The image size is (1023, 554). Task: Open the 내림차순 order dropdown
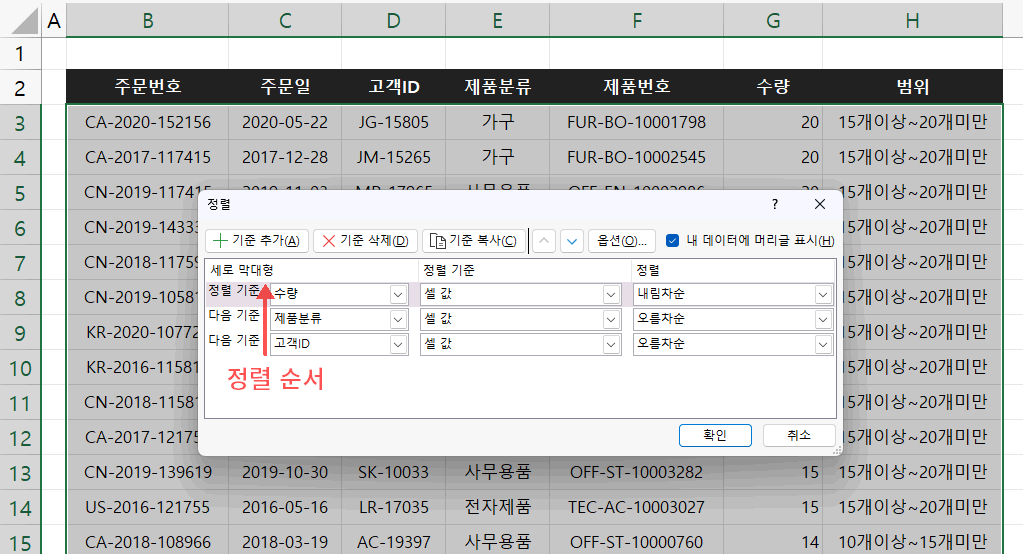pyautogui.click(x=823, y=294)
